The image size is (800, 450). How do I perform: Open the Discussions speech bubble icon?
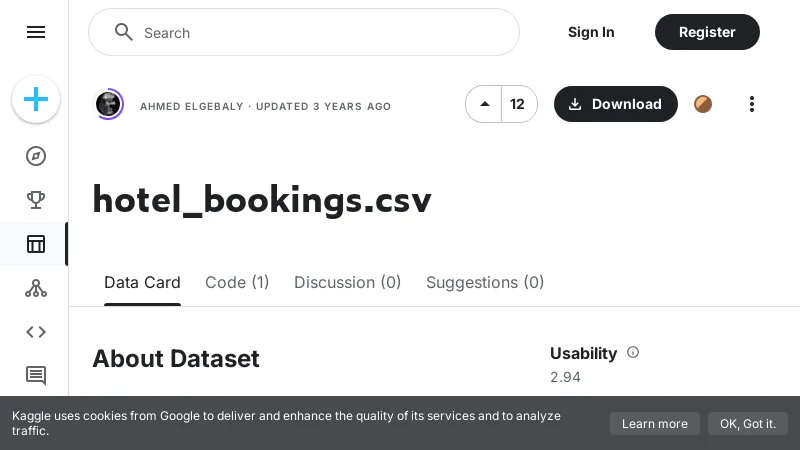[x=36, y=376]
